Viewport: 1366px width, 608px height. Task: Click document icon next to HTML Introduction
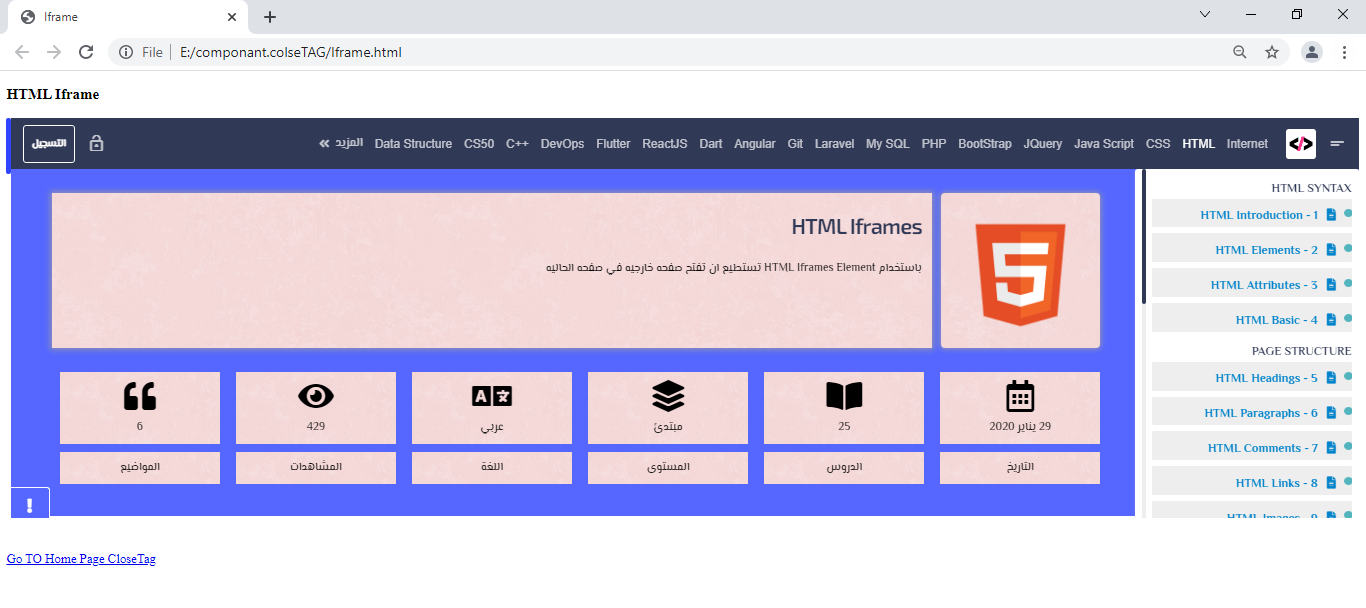(1331, 214)
